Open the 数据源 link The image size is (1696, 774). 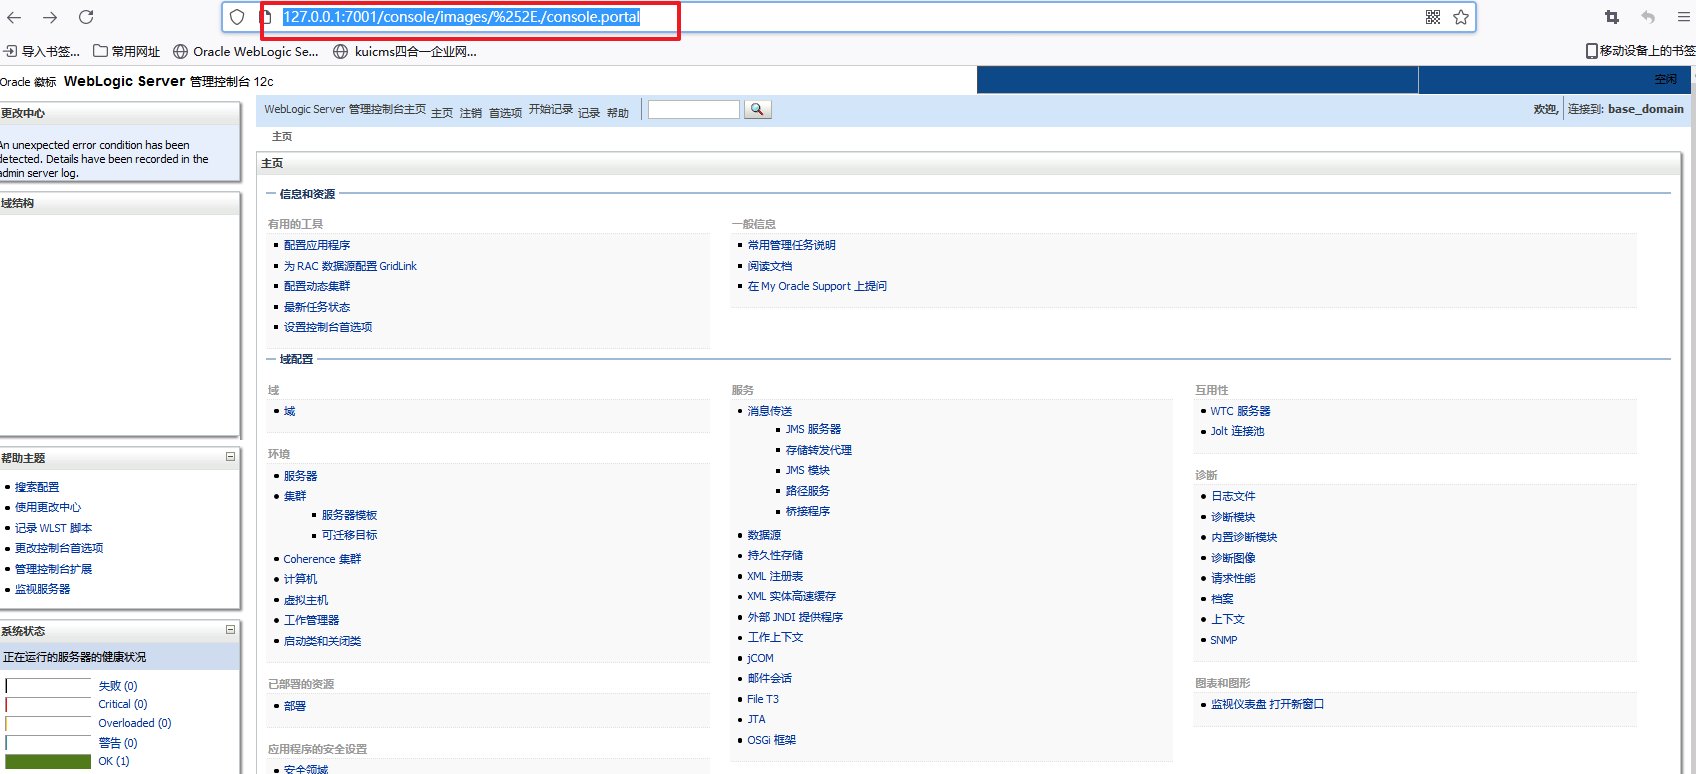tap(764, 535)
